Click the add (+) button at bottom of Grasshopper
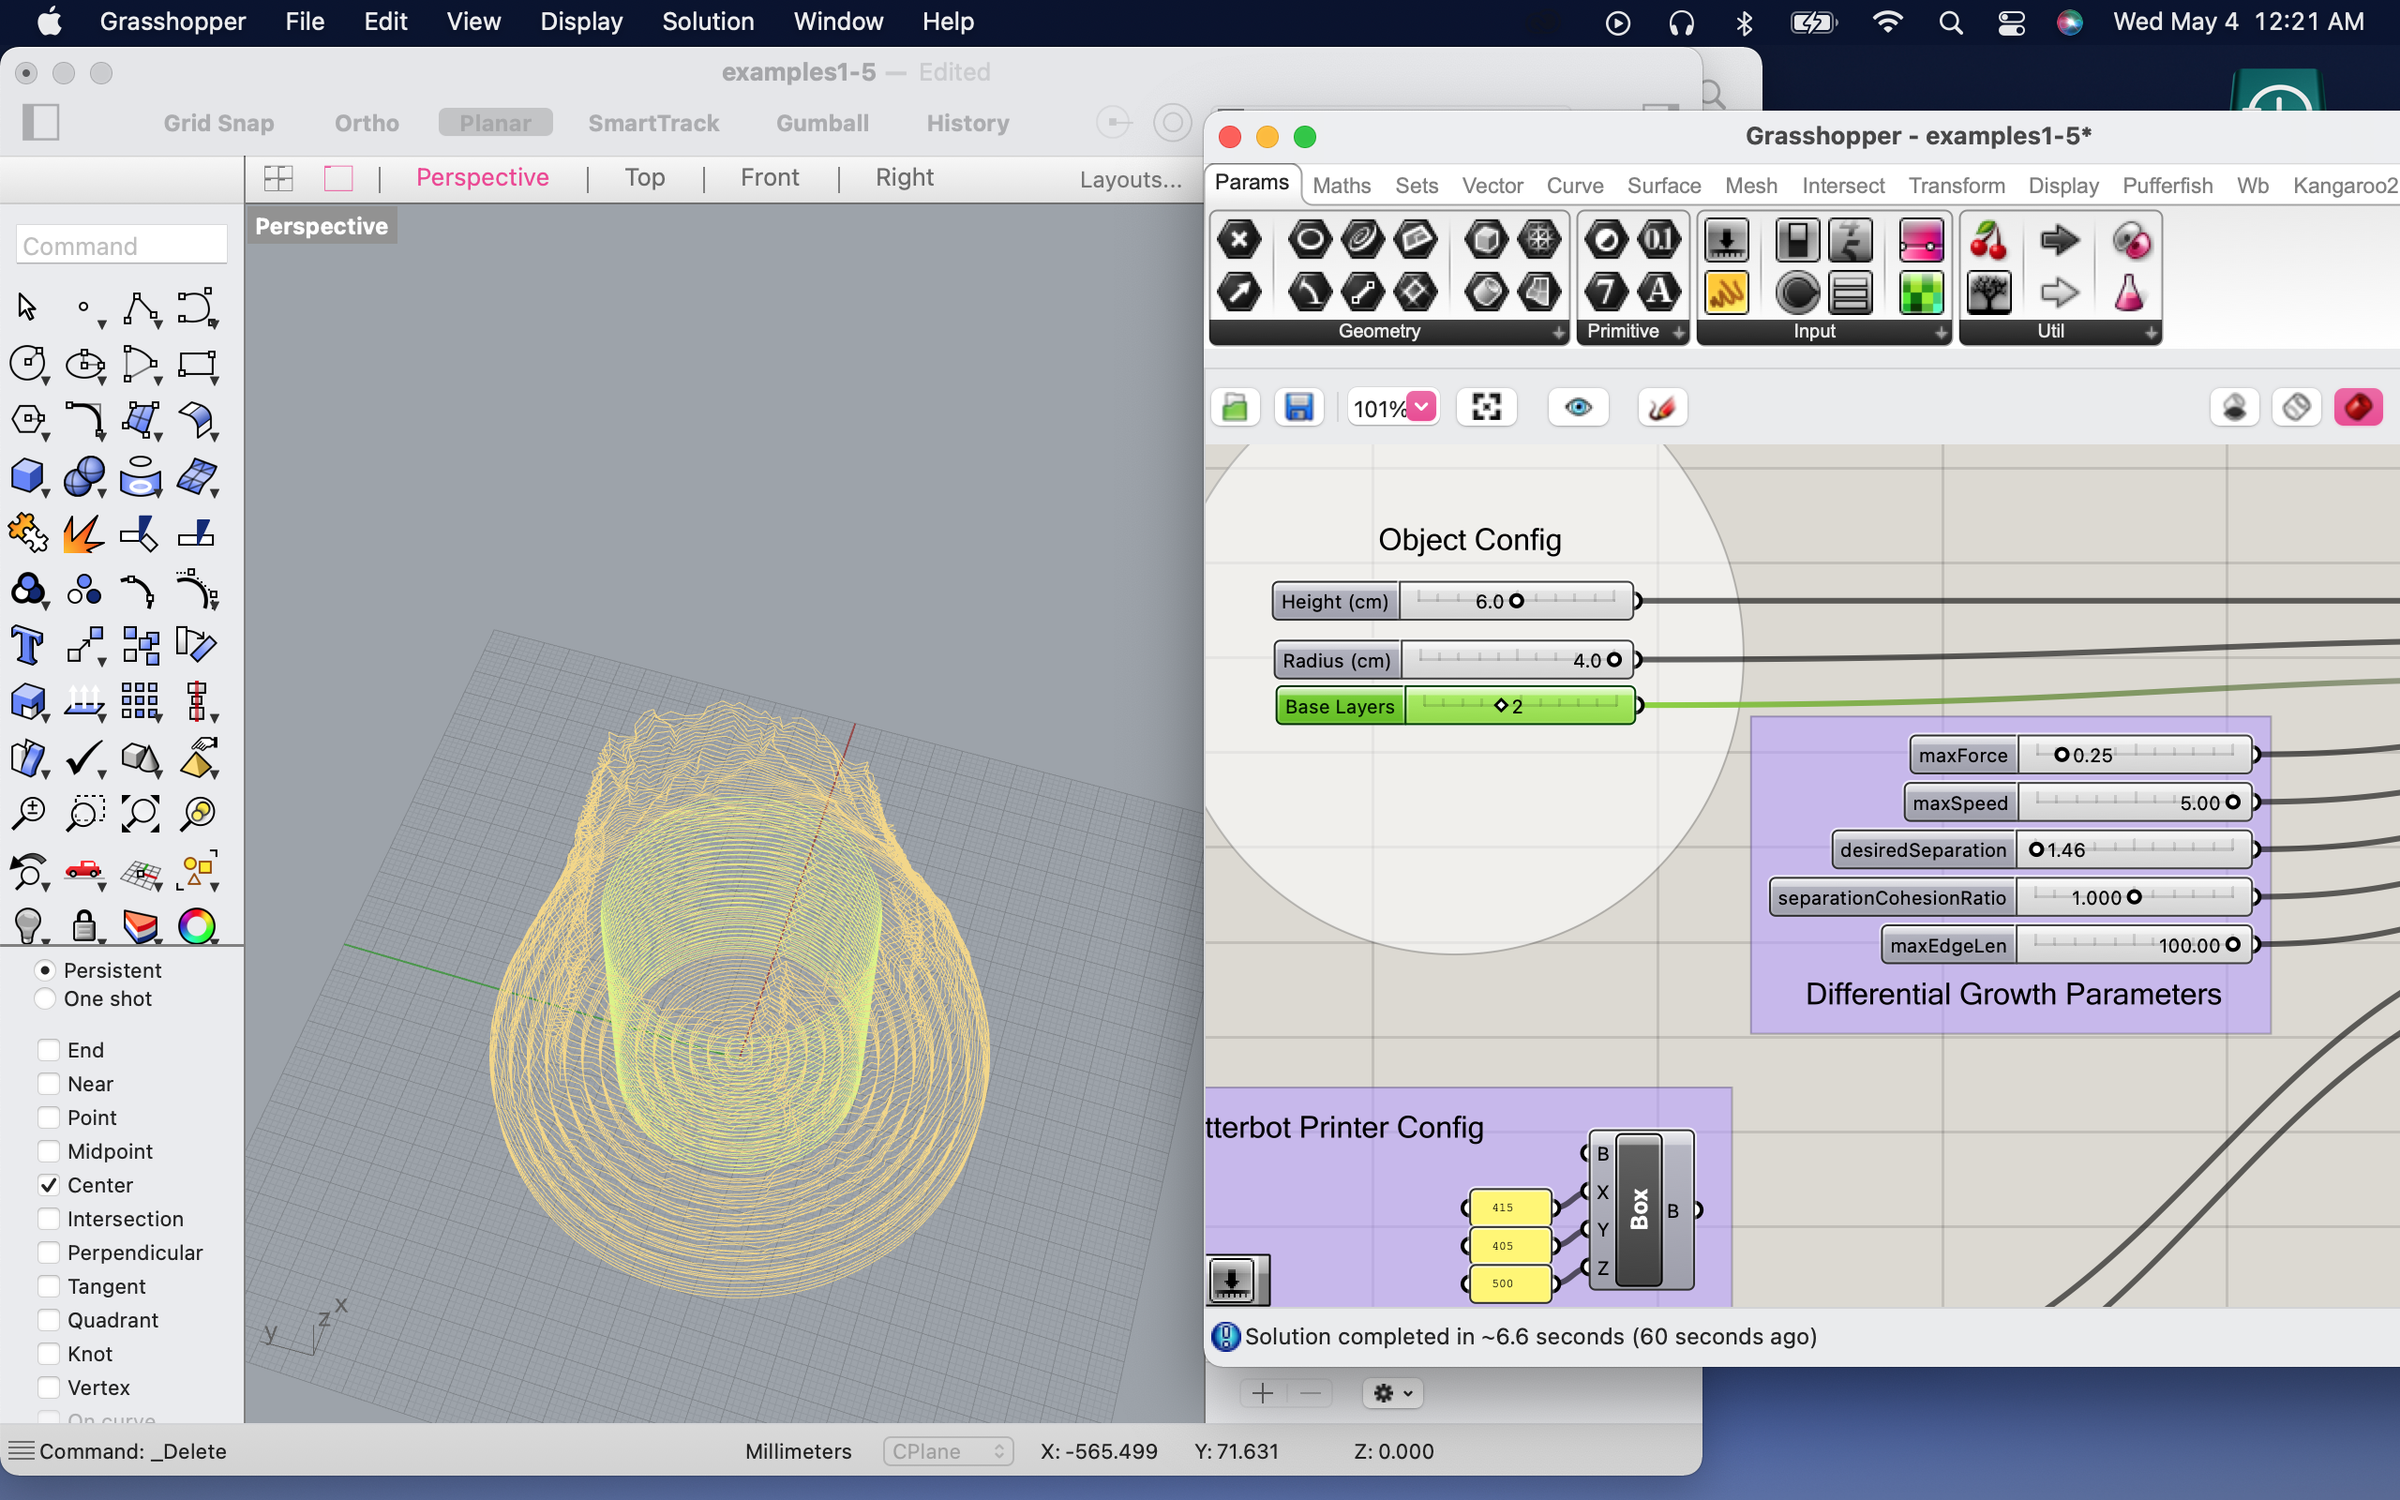The image size is (2400, 1500). tap(1261, 1392)
